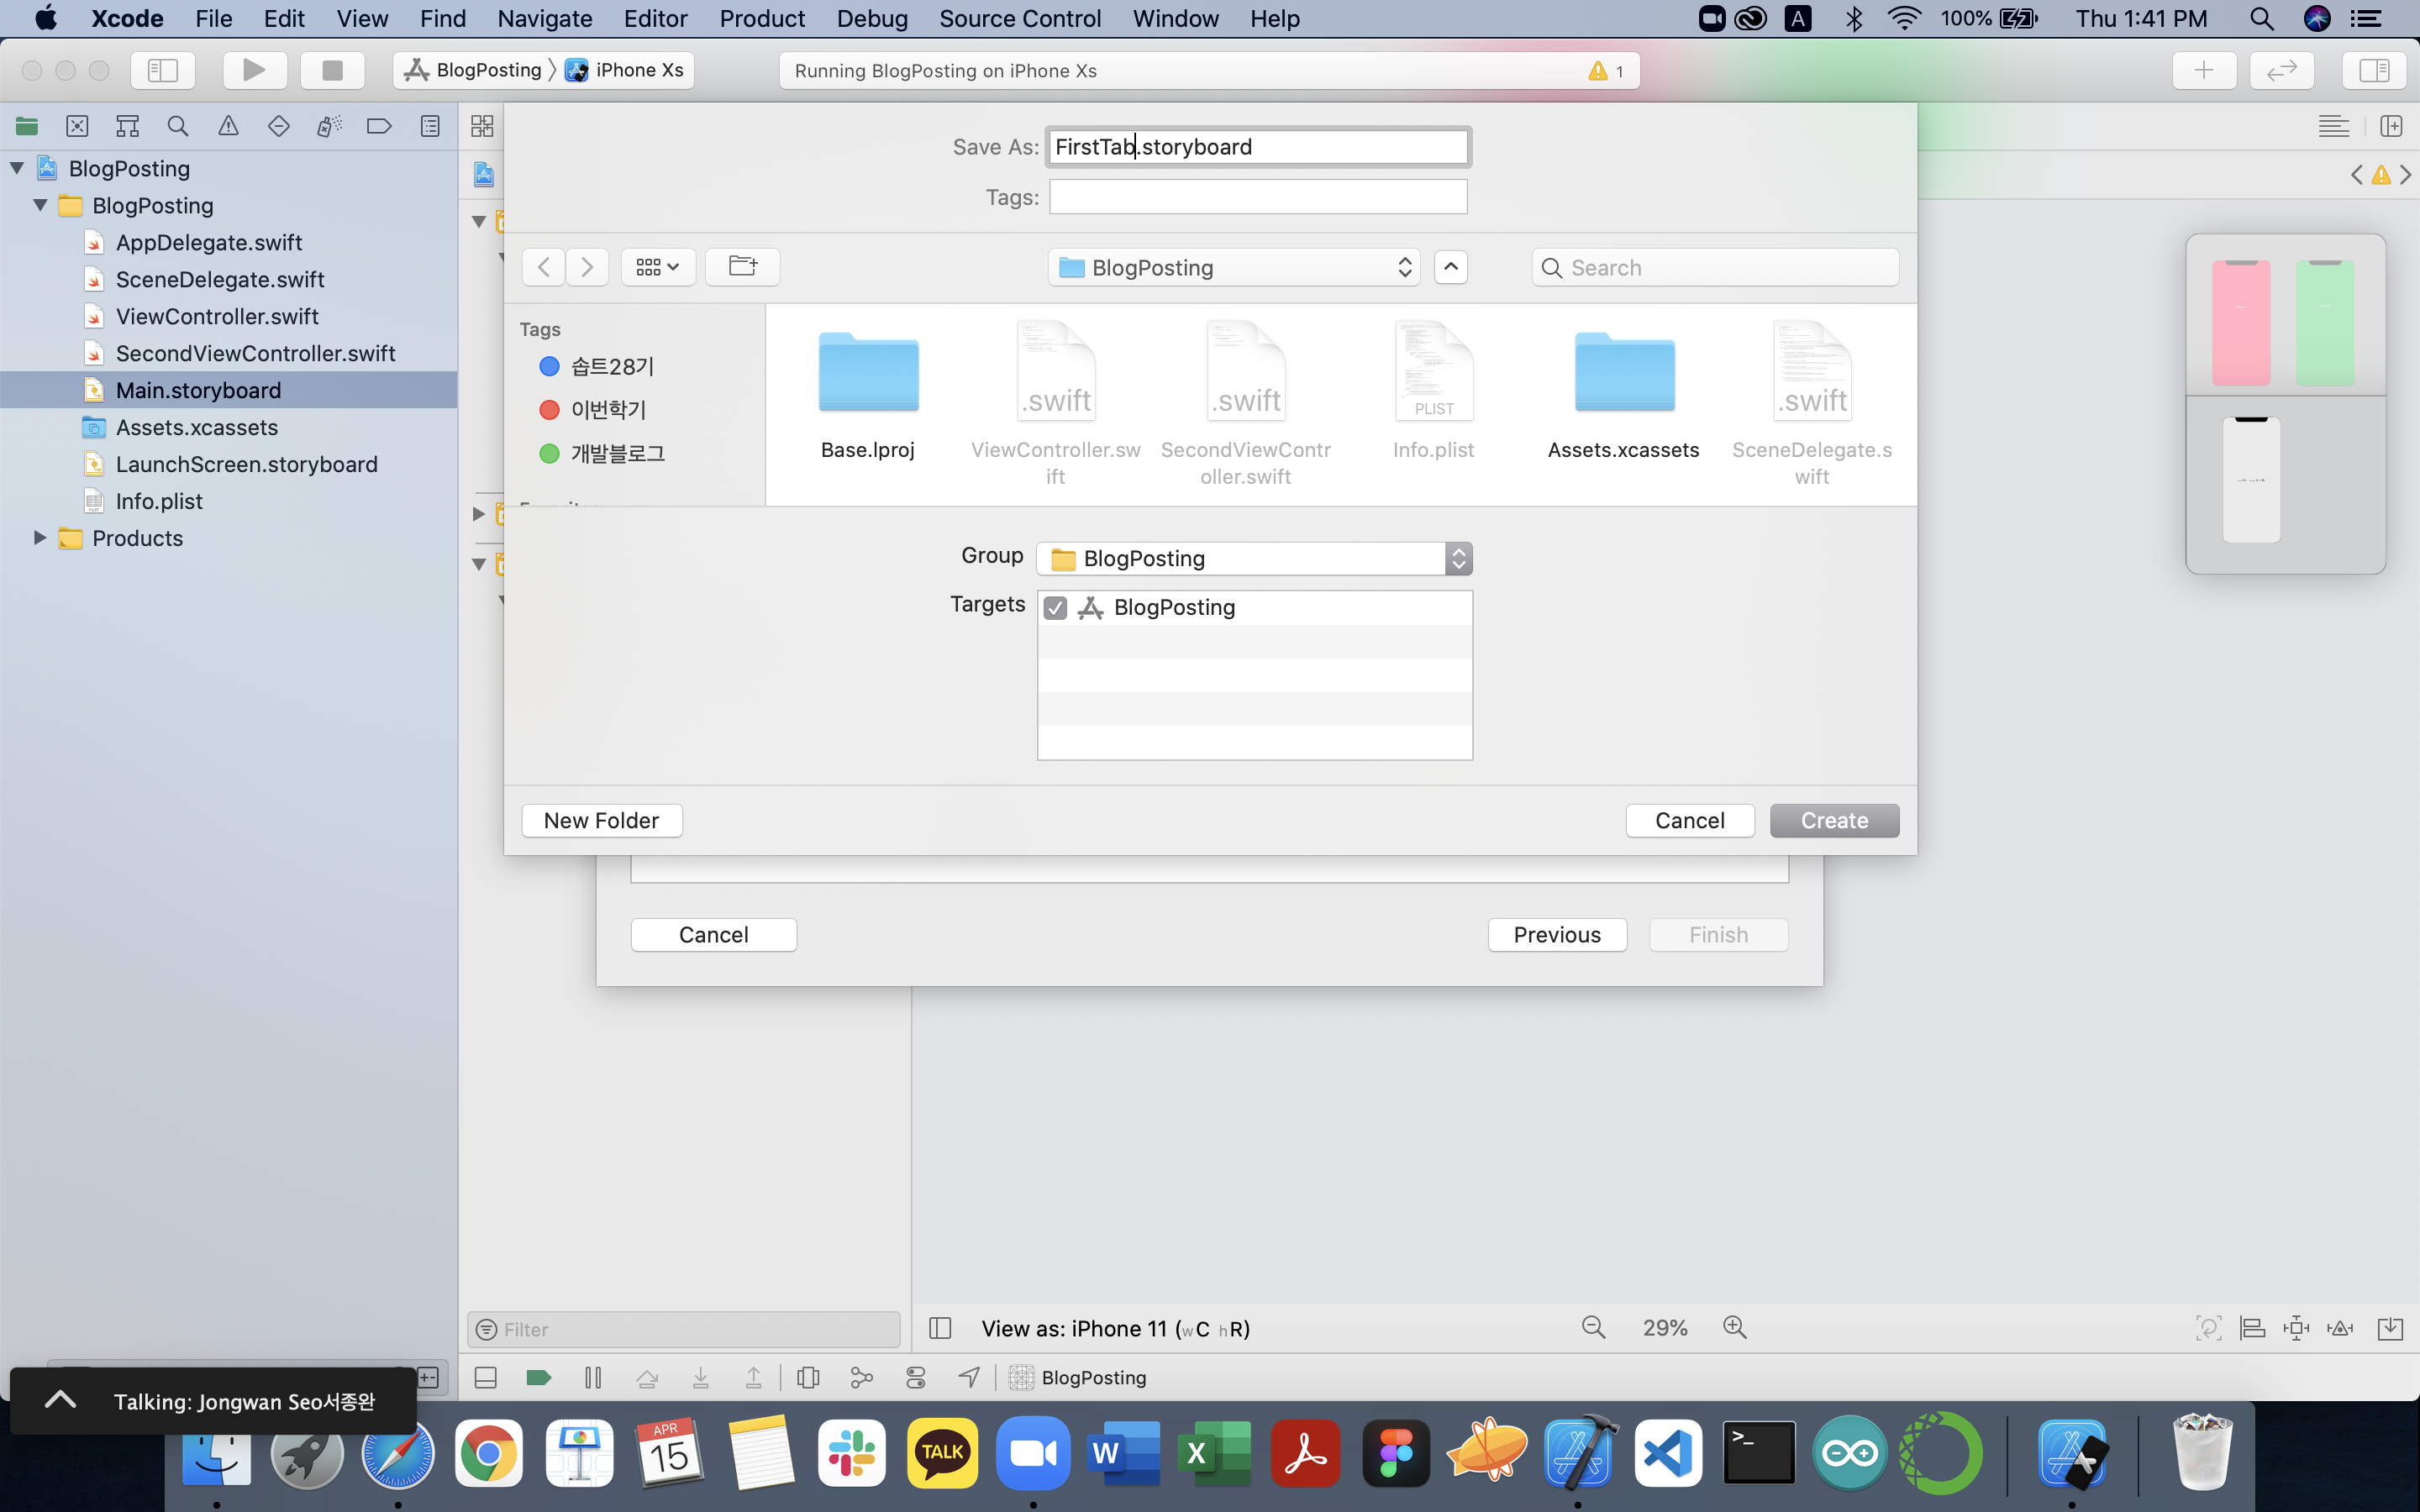
Task: Click the Create button
Action: [1834, 820]
